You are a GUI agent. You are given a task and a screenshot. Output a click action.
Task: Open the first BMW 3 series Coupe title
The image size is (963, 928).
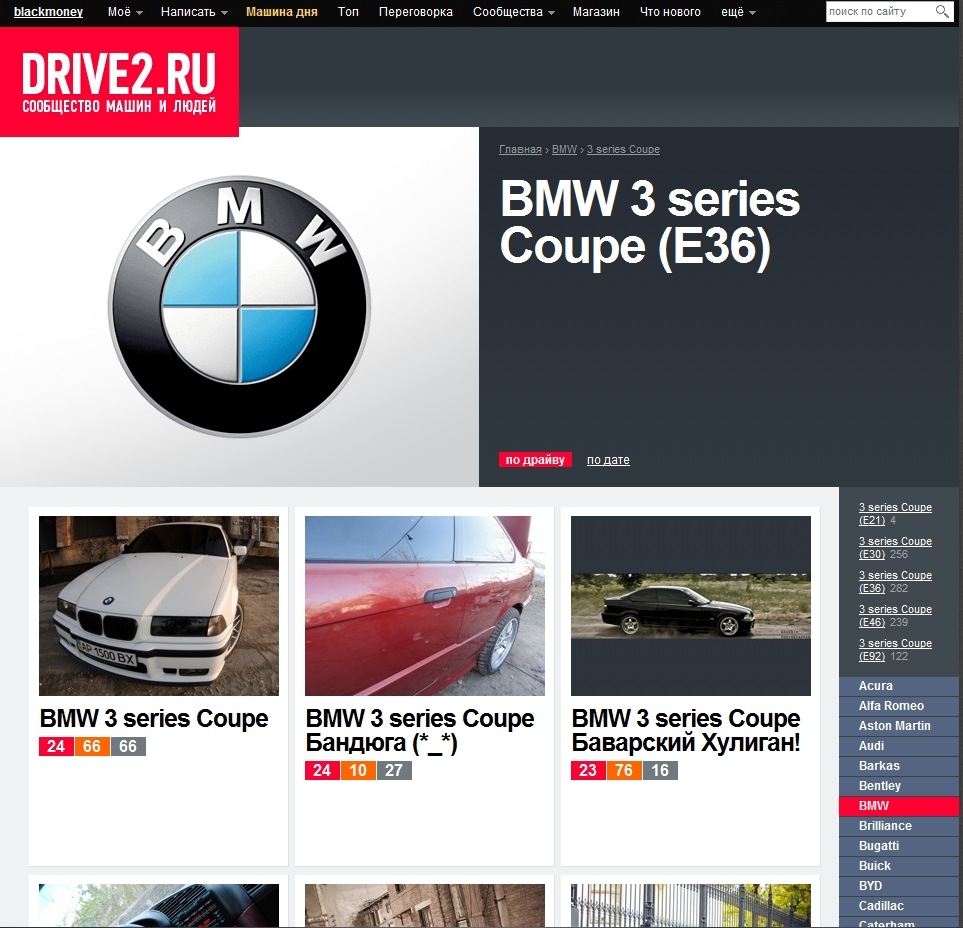[154, 719]
